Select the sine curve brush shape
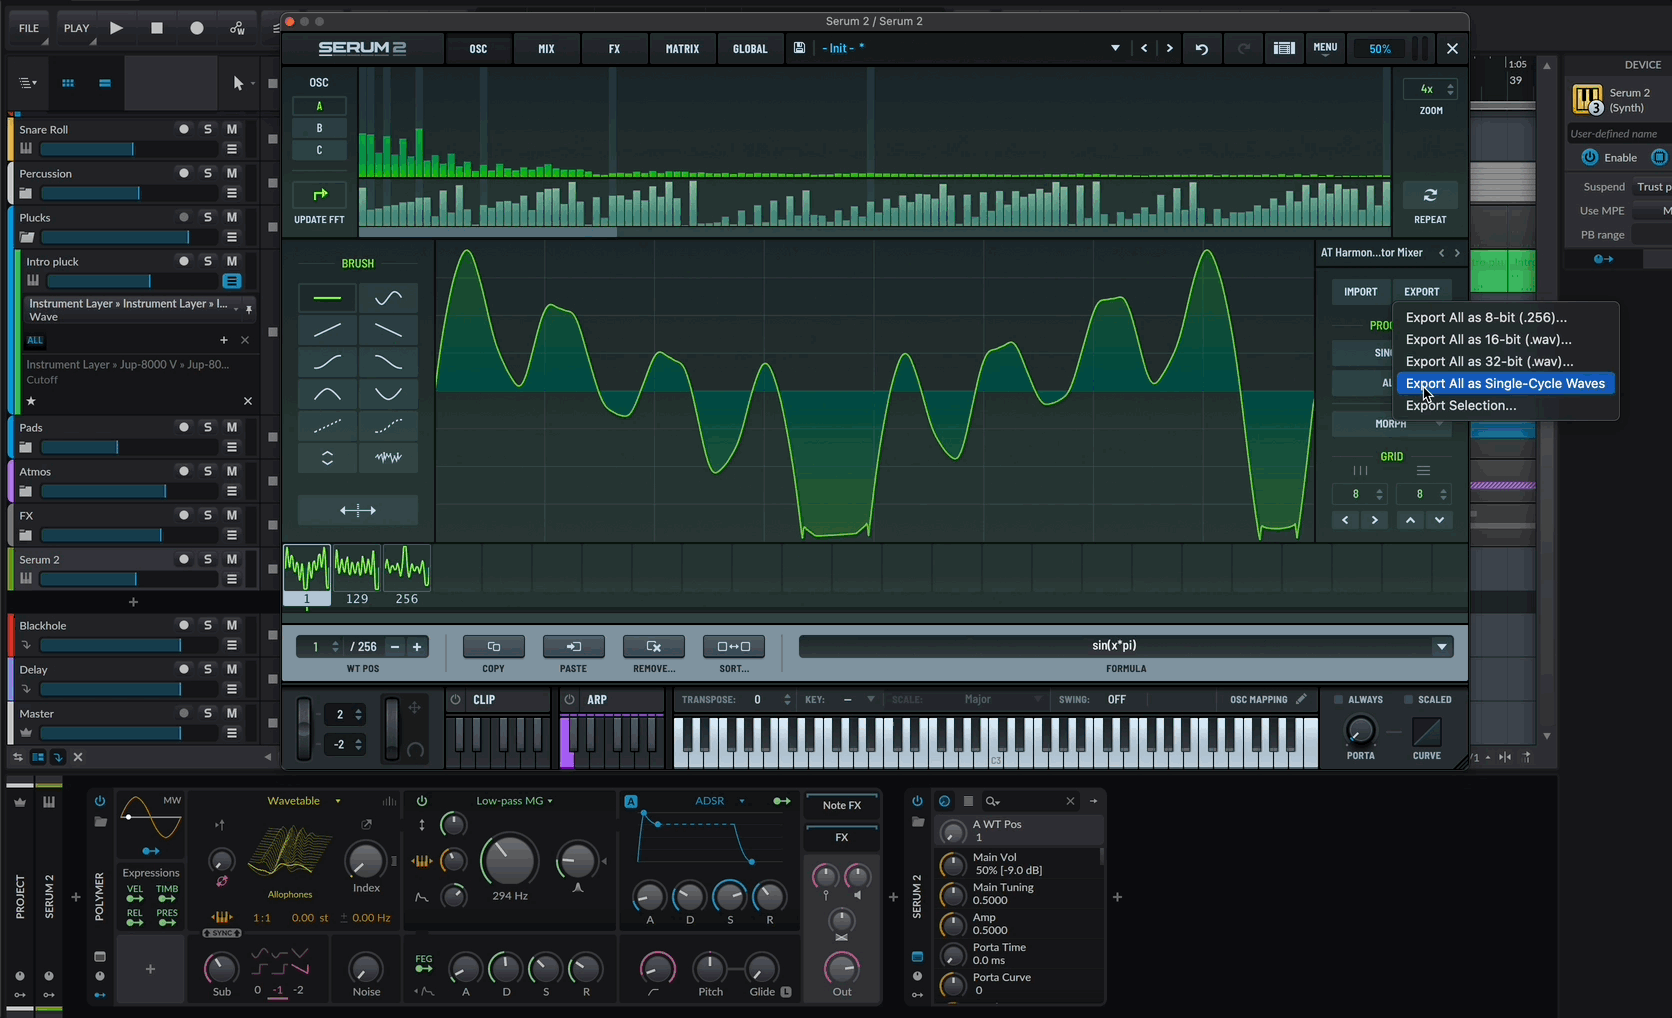Viewport: 1672px width, 1018px height. (x=388, y=298)
